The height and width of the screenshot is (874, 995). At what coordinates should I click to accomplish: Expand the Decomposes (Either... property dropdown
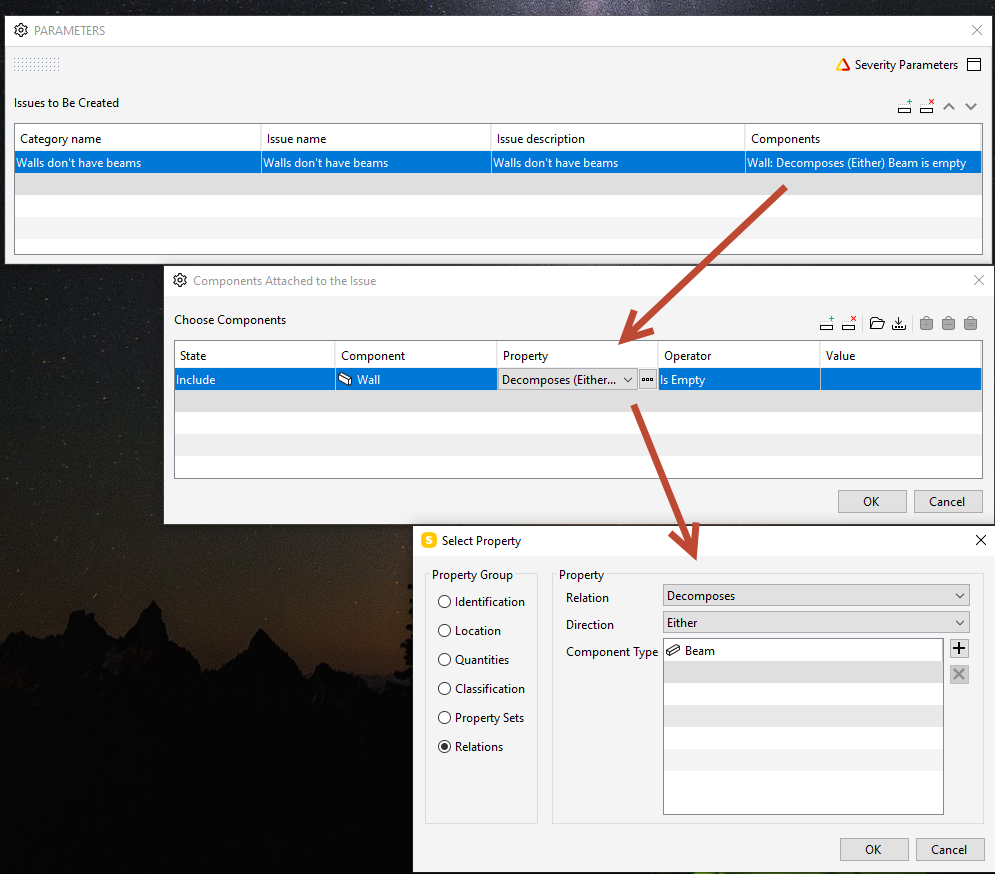pyautogui.click(x=568, y=380)
